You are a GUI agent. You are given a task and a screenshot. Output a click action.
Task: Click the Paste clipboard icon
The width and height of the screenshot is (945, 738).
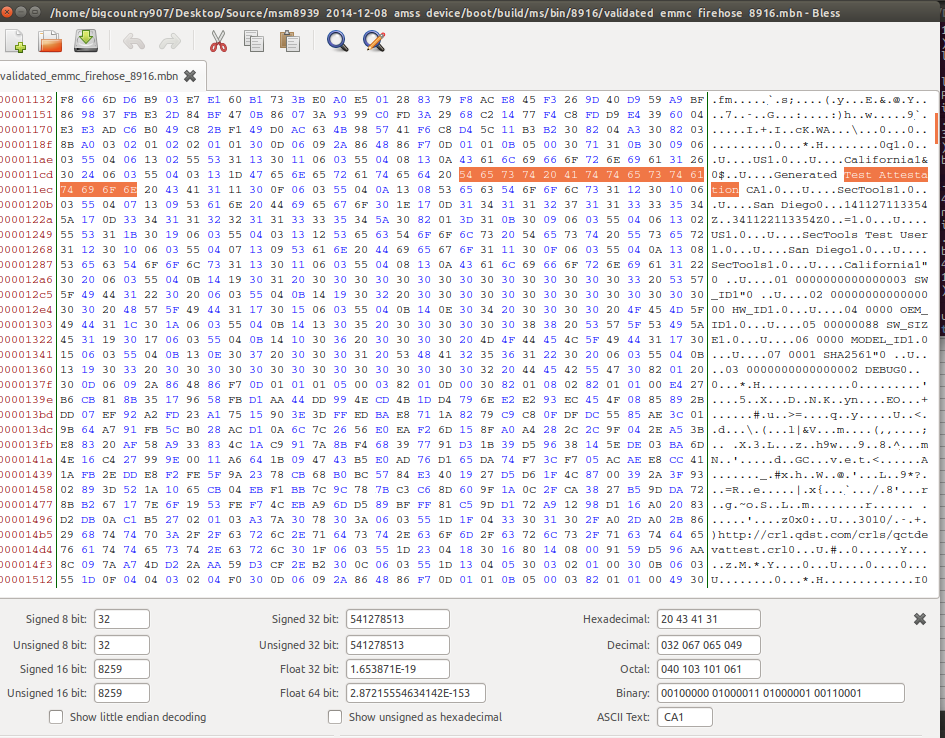coord(290,41)
